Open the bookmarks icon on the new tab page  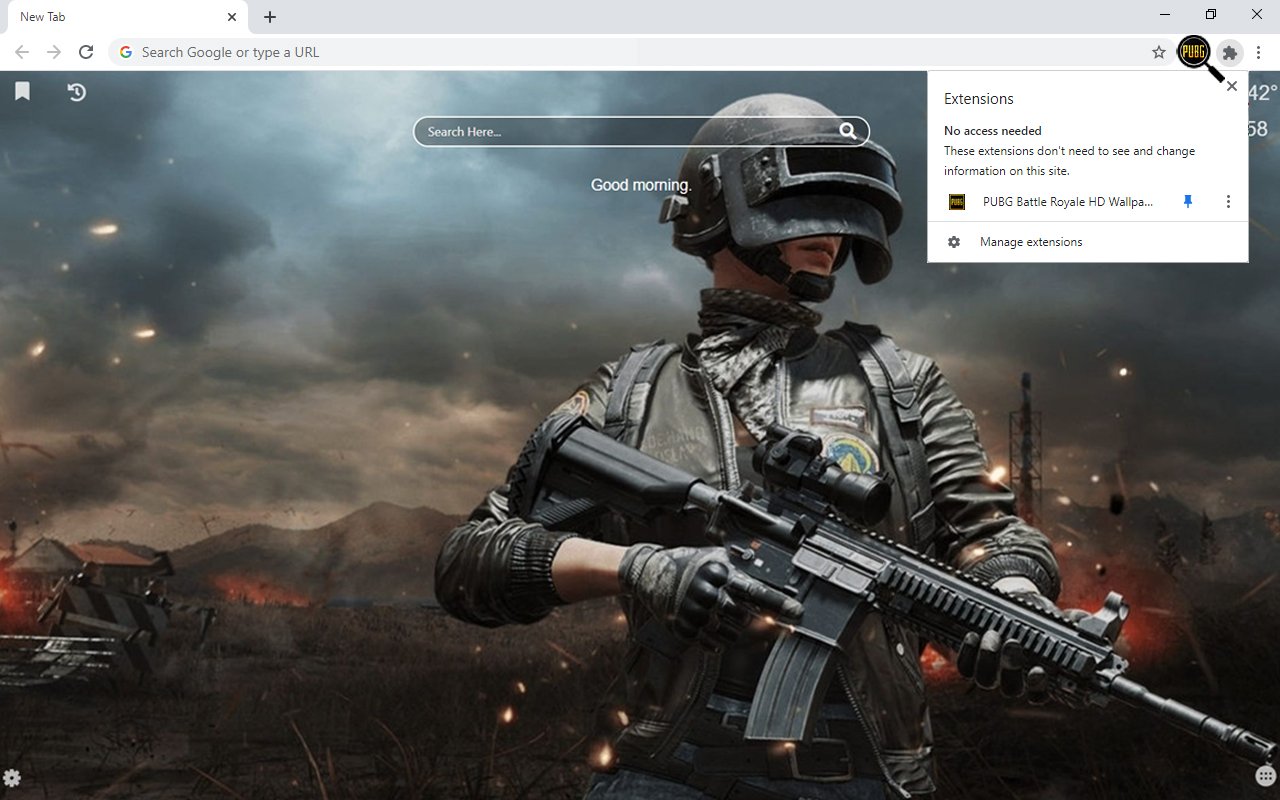(22, 91)
